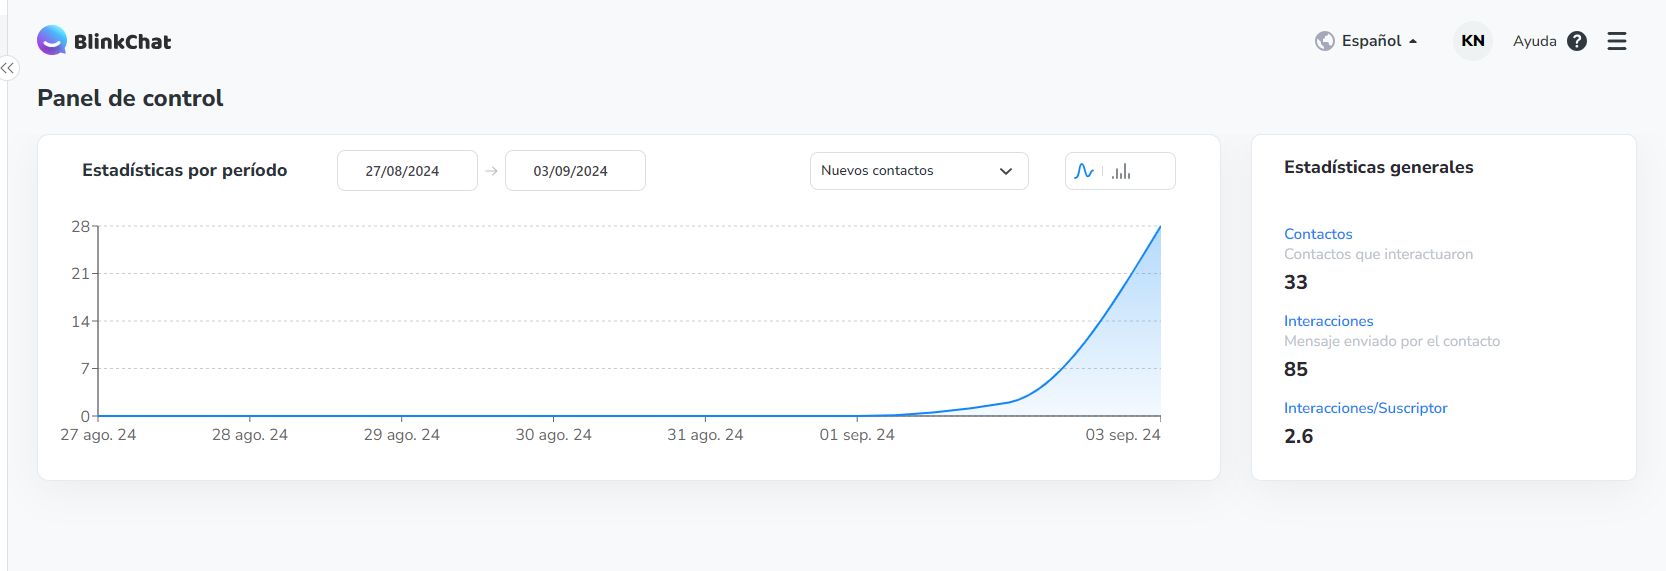Click the BlinkChat logo icon
Image resolution: width=1666 pixels, height=571 pixels.
52,41
